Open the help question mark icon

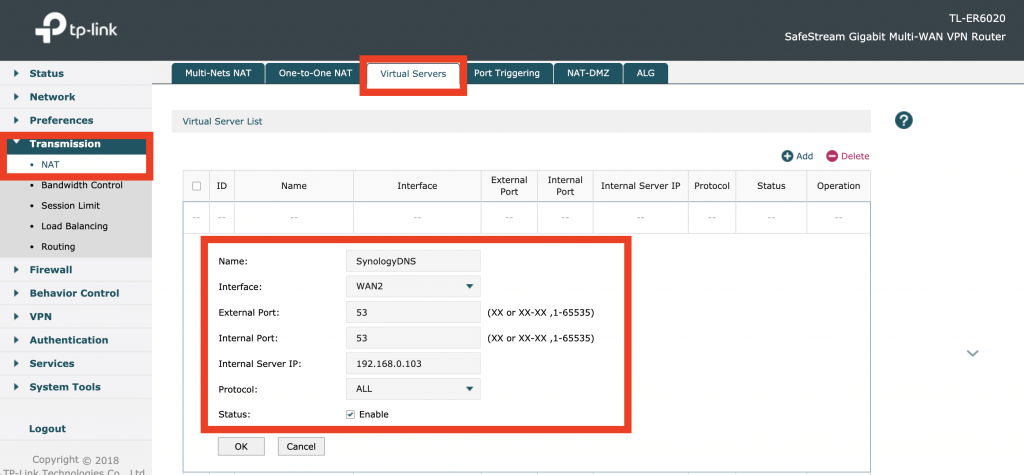point(903,120)
